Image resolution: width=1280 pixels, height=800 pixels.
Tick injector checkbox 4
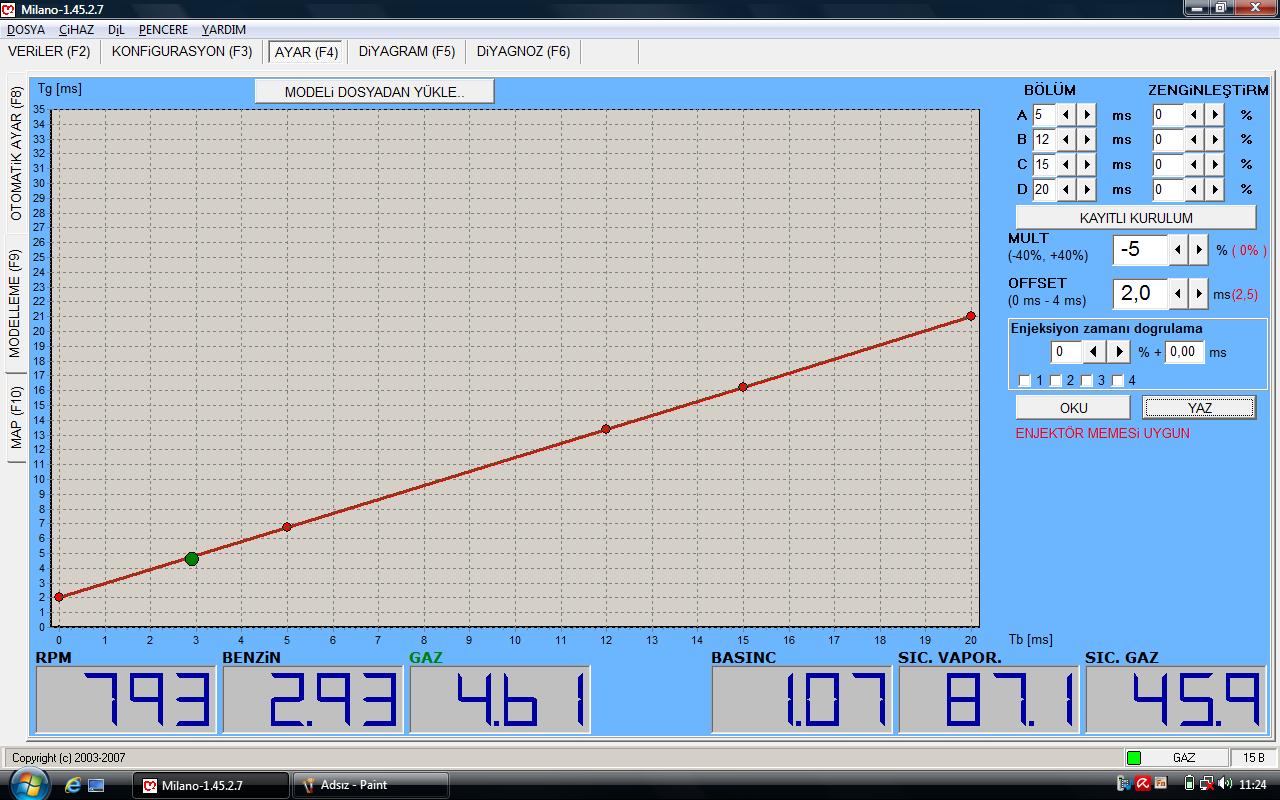pyautogui.click(x=1118, y=381)
